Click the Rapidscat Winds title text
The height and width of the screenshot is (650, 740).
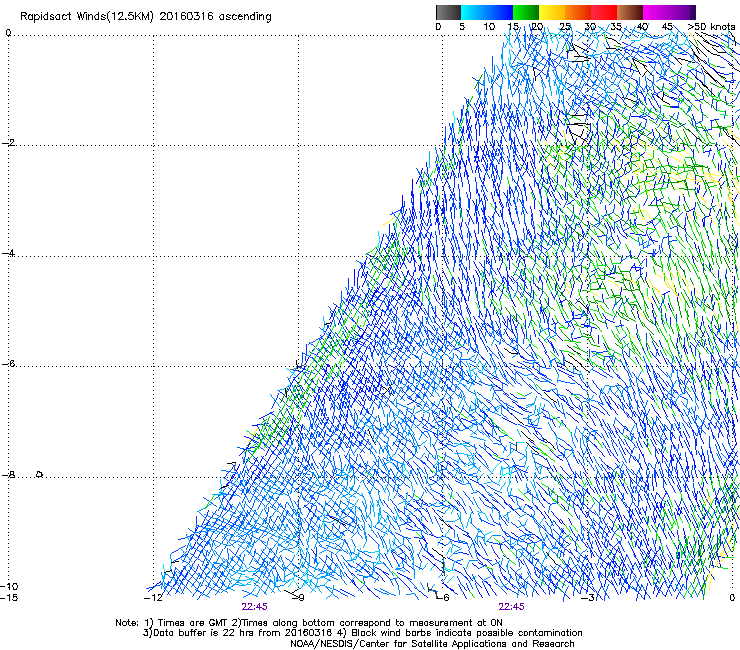pos(146,17)
